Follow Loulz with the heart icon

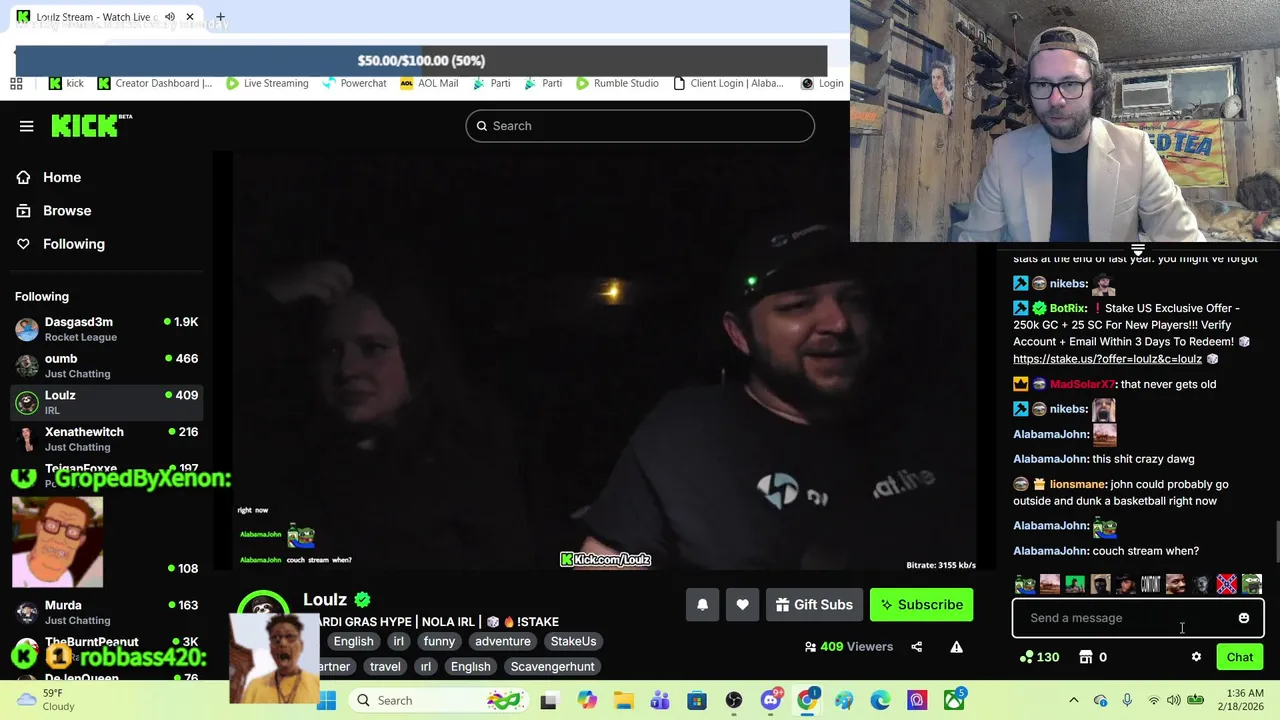[742, 605]
